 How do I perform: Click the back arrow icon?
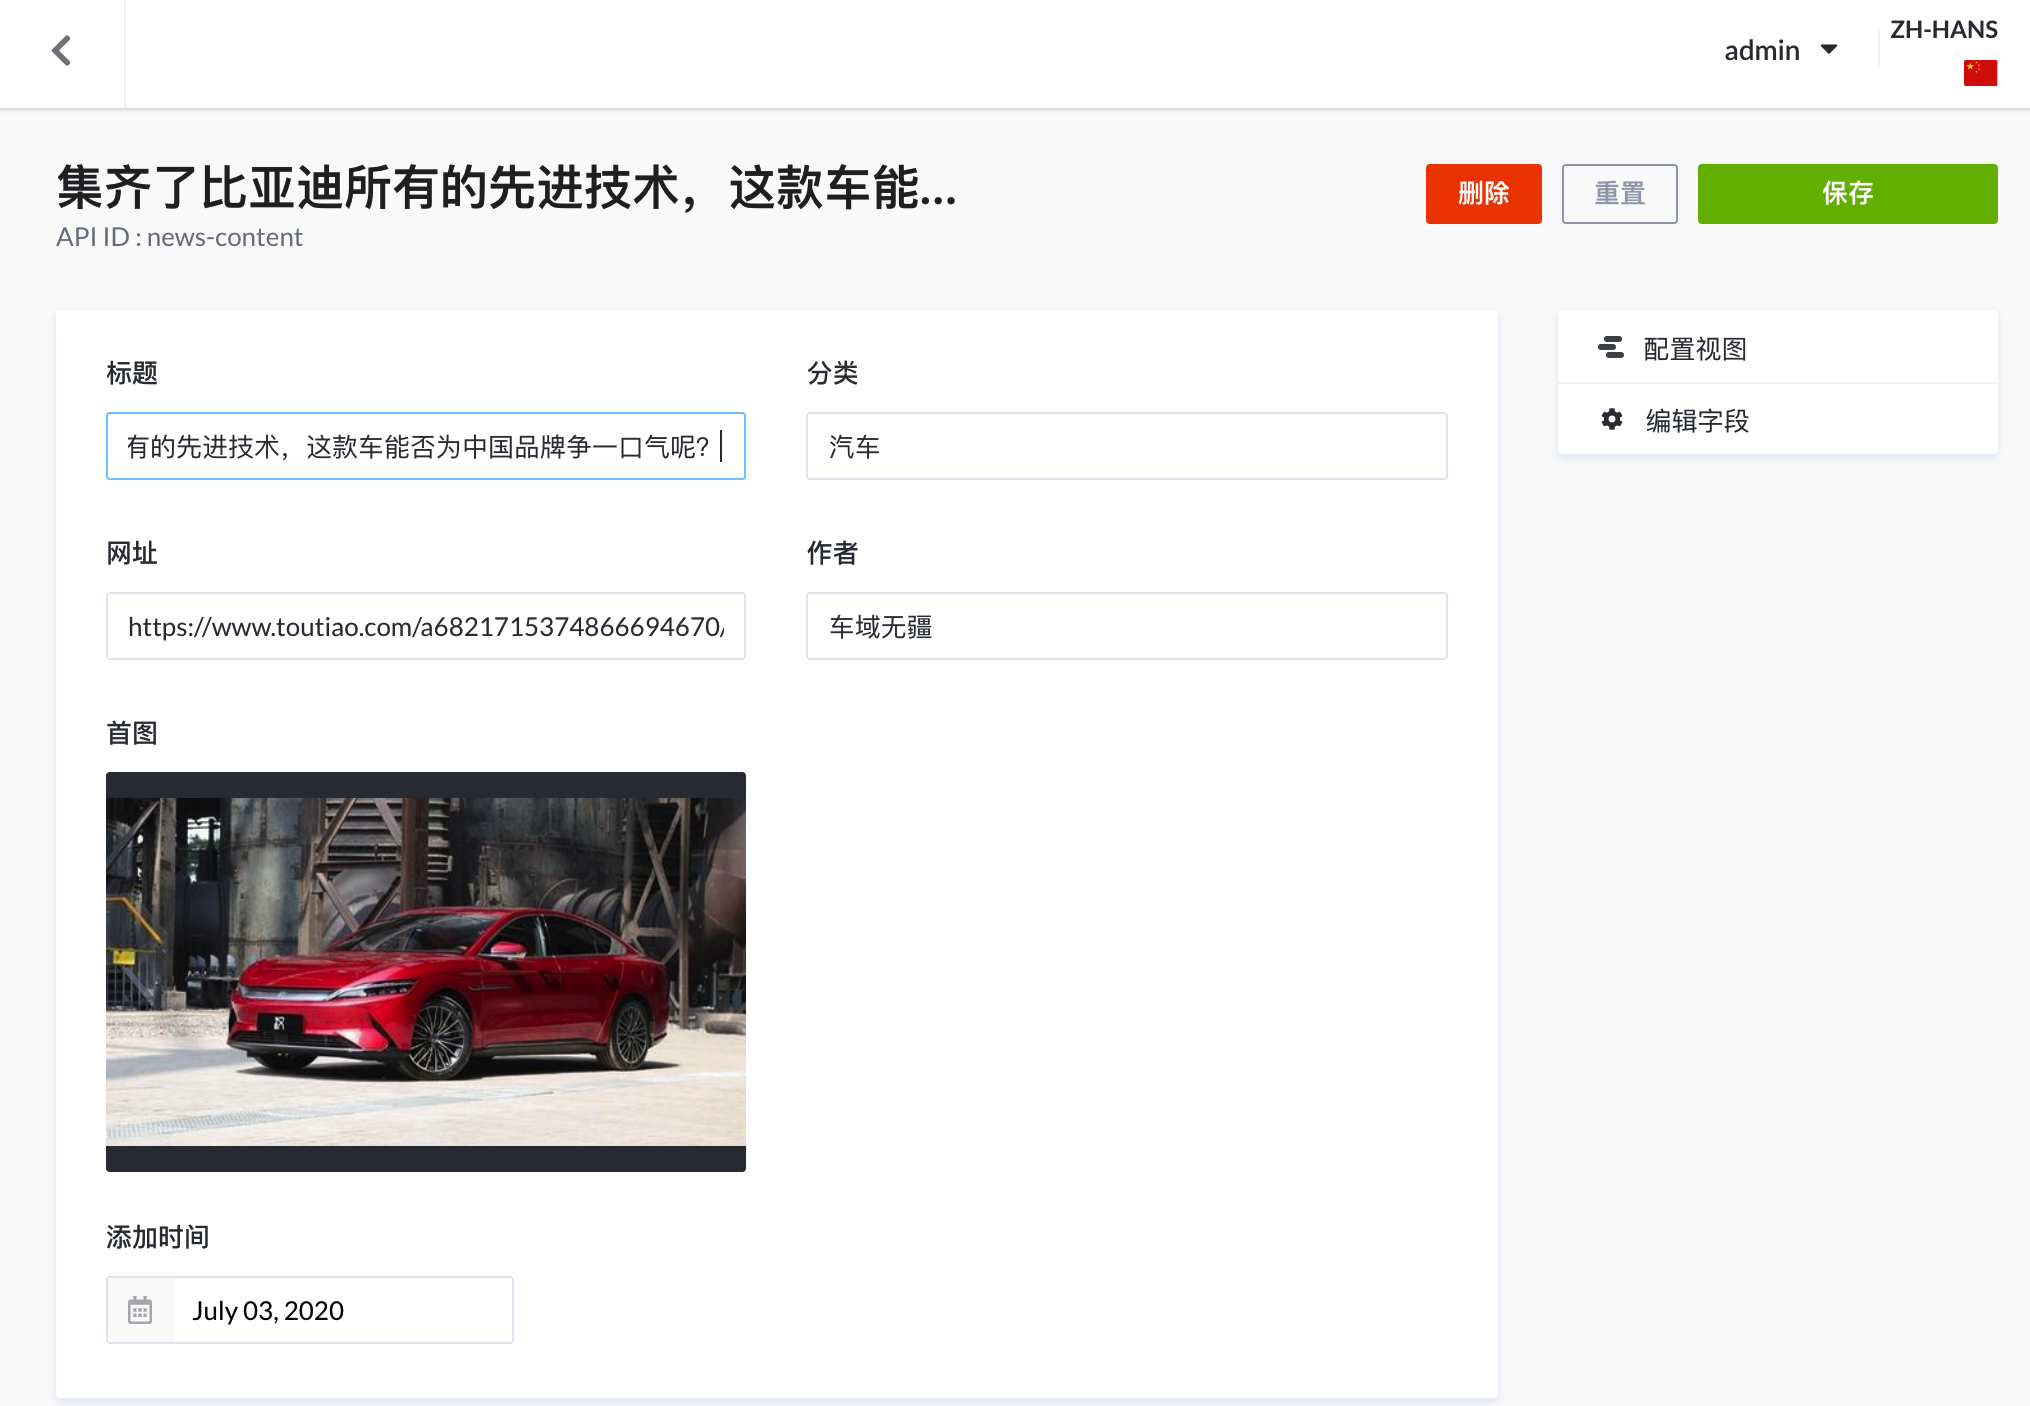pos(62,50)
